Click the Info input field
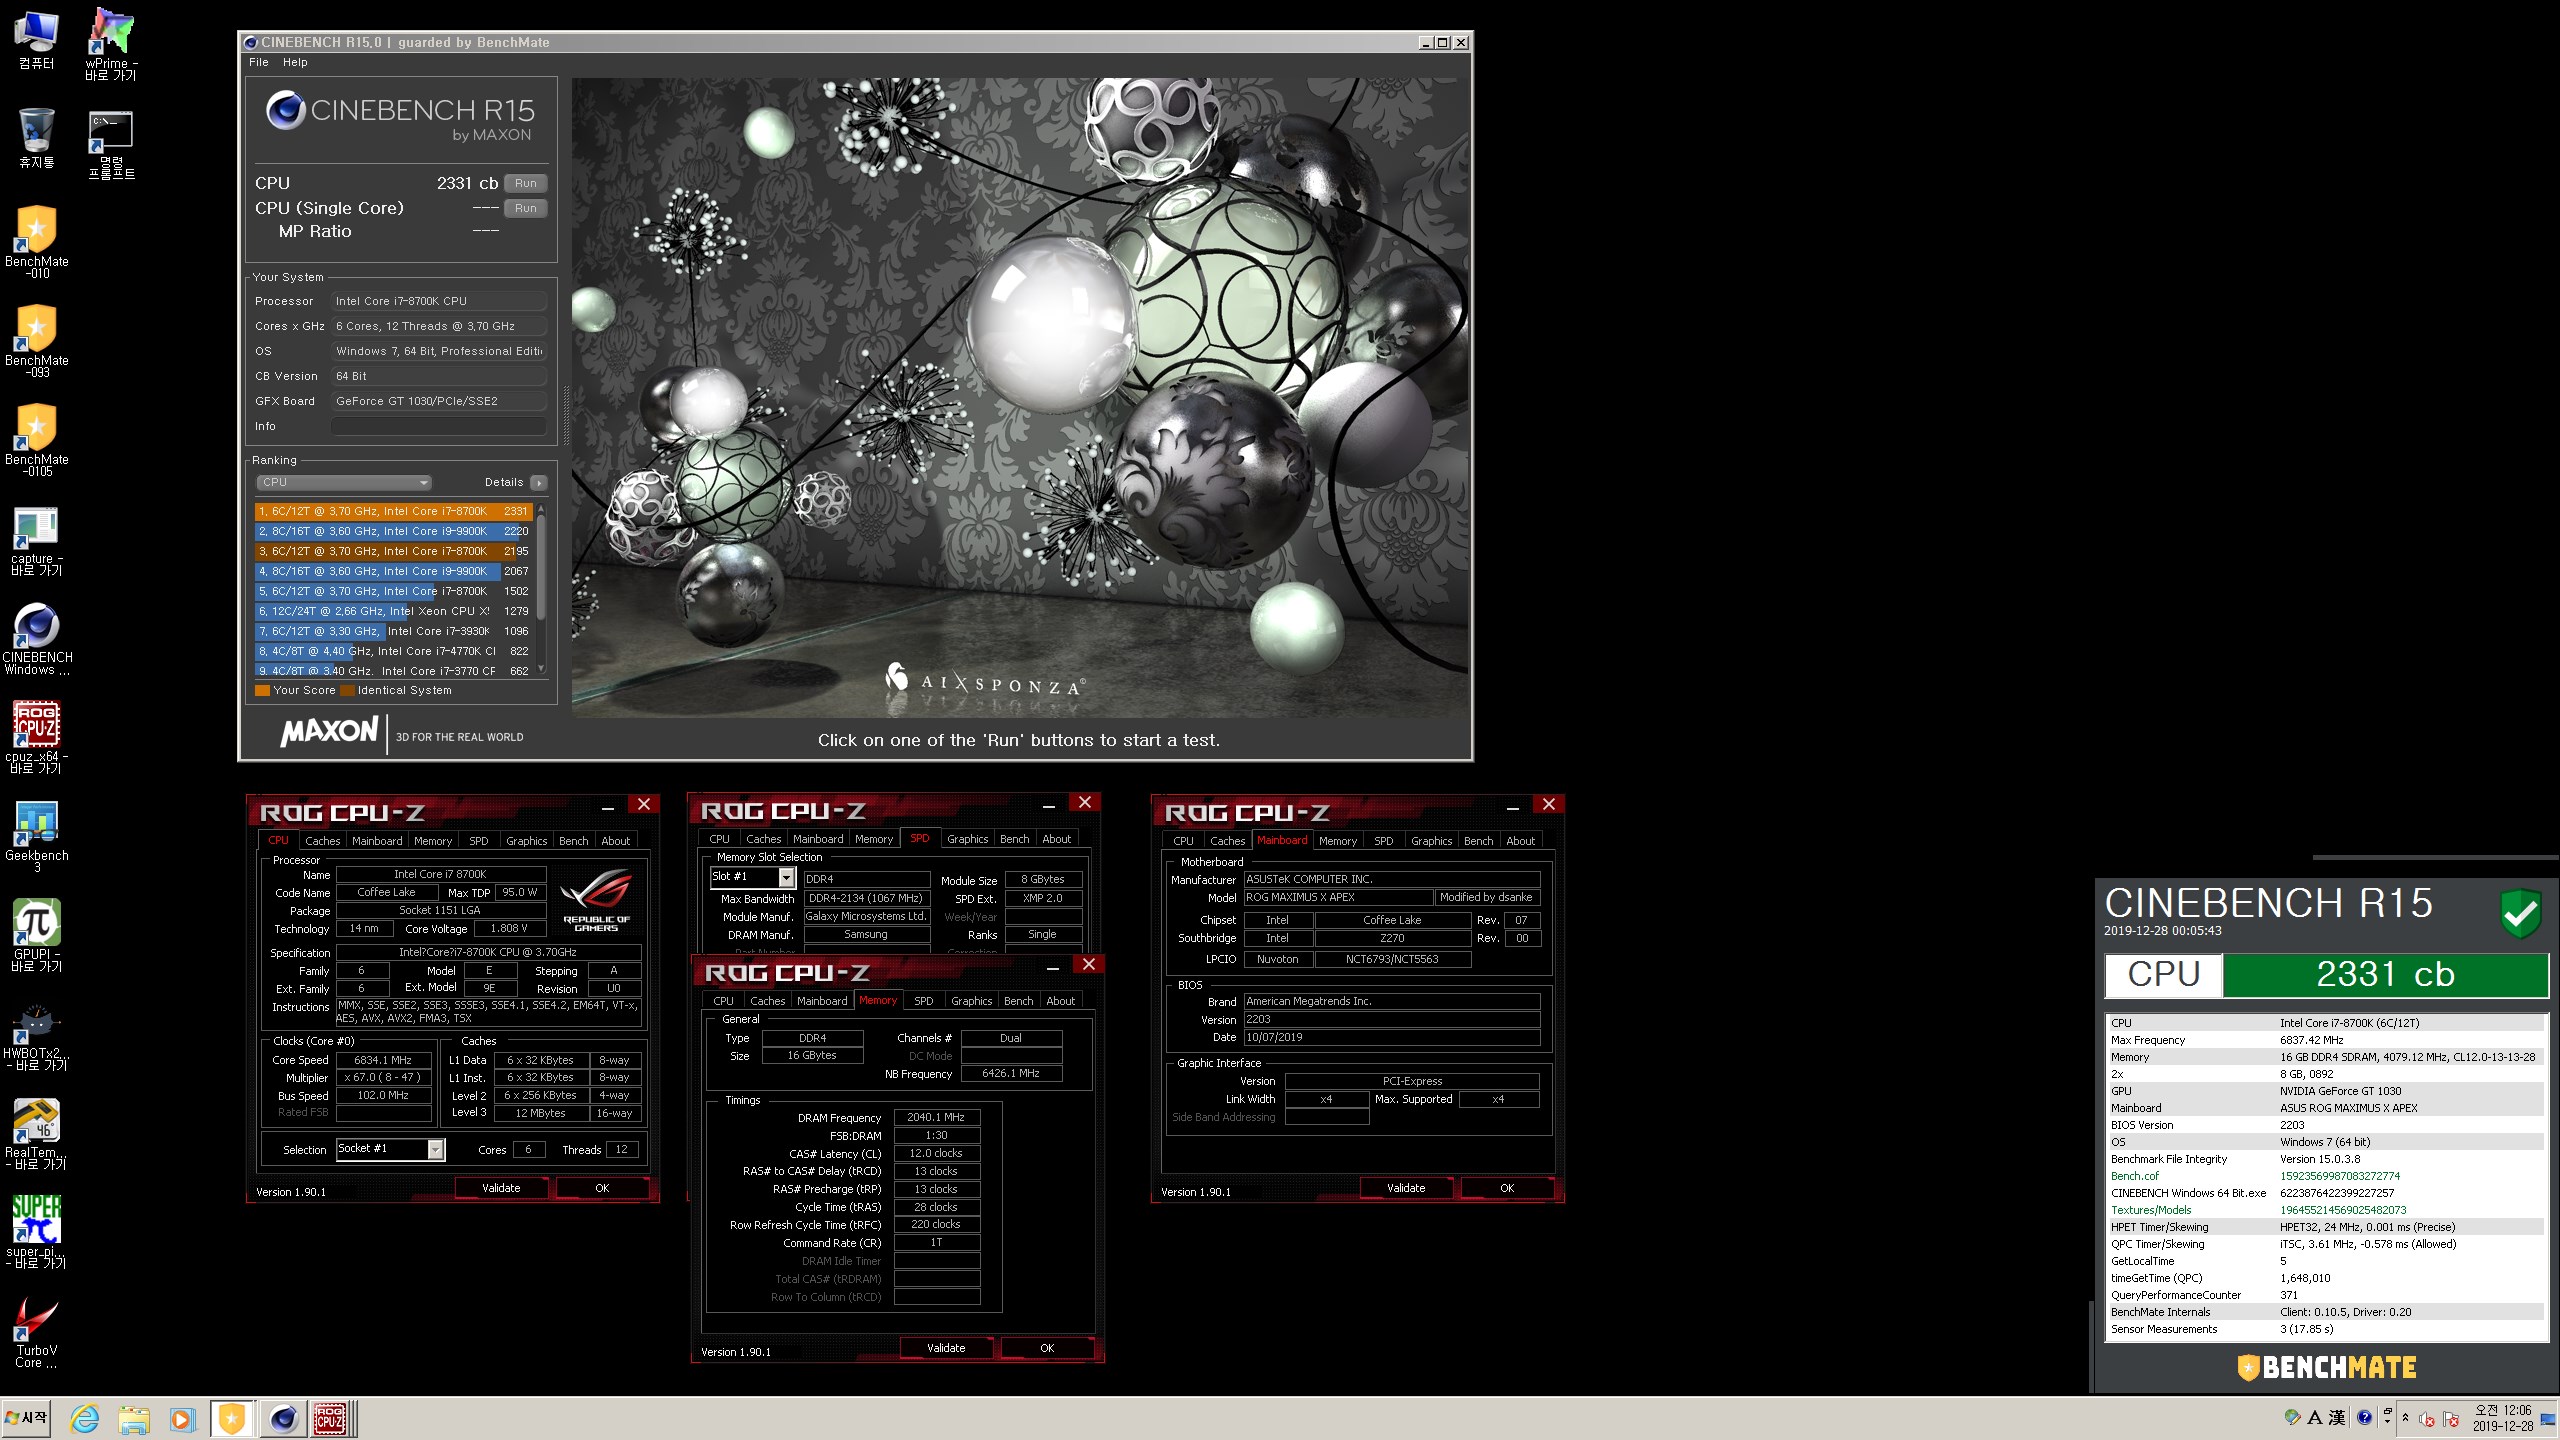2560x1440 pixels. tap(439, 426)
